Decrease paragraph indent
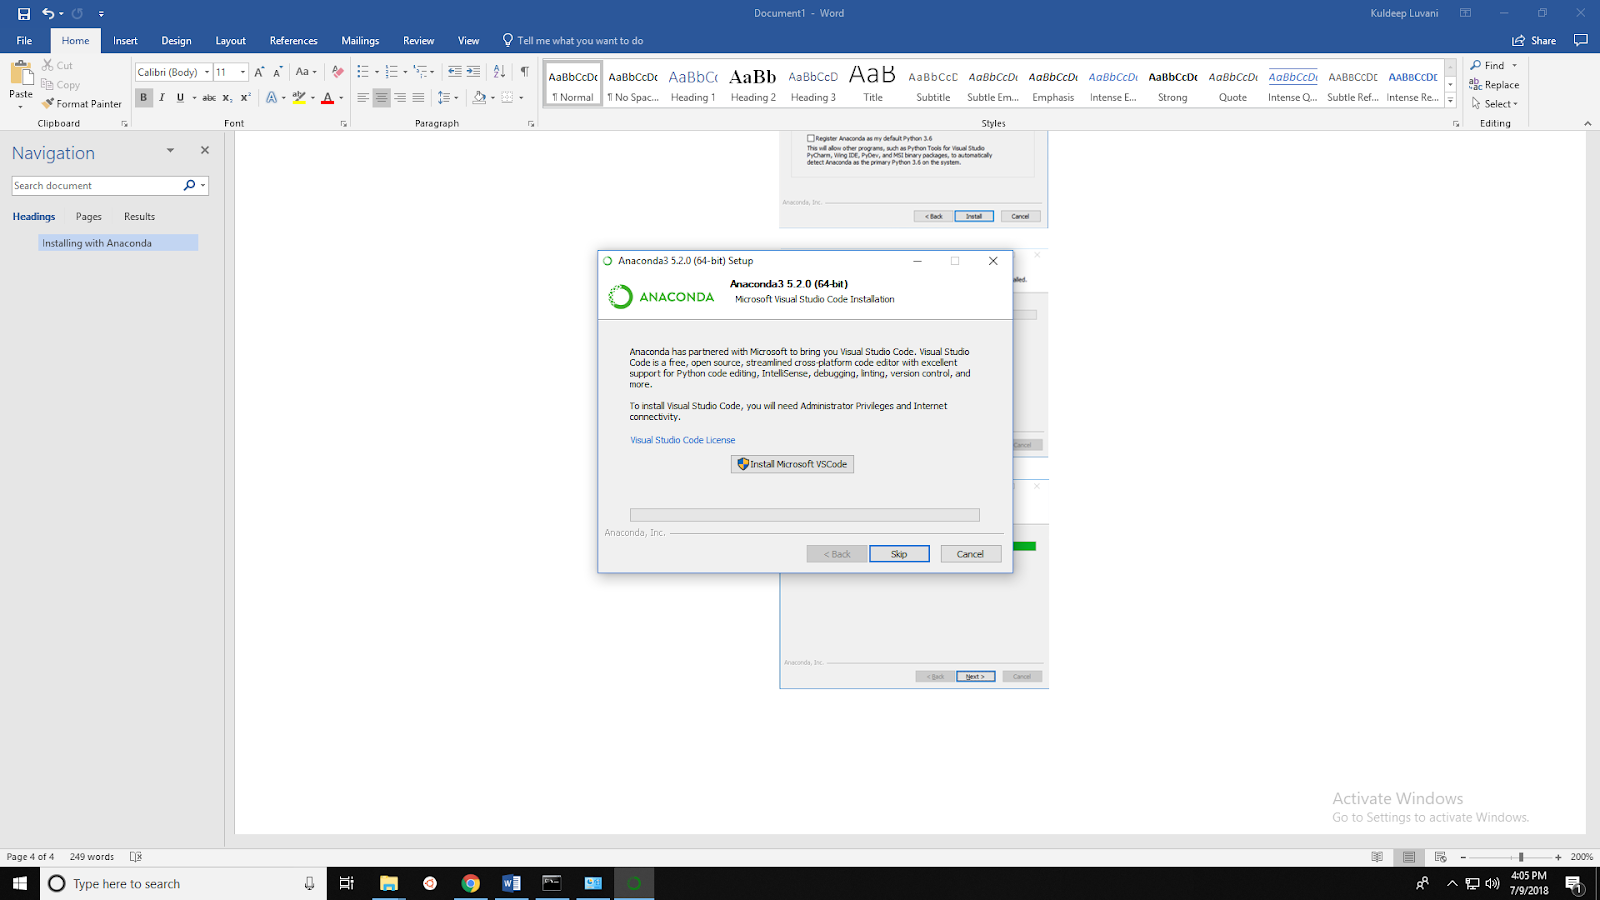Screen dimensions: 1600x900 point(455,72)
